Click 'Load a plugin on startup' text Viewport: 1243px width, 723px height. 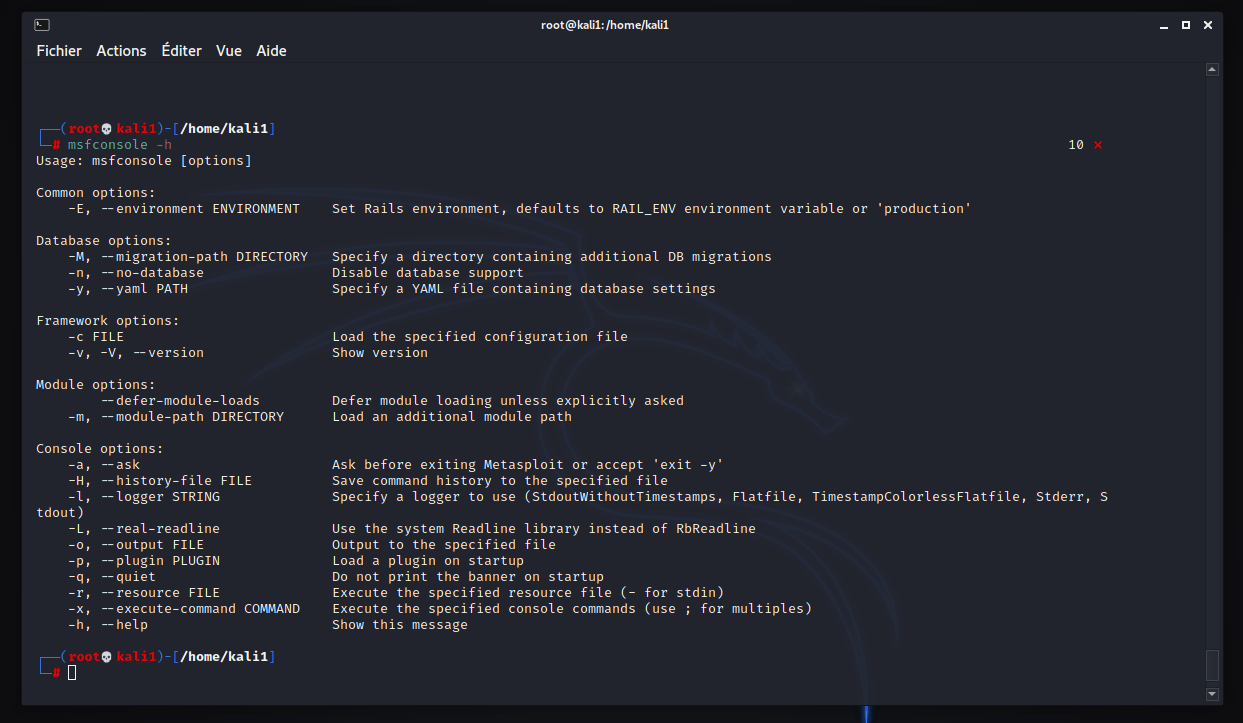point(428,561)
